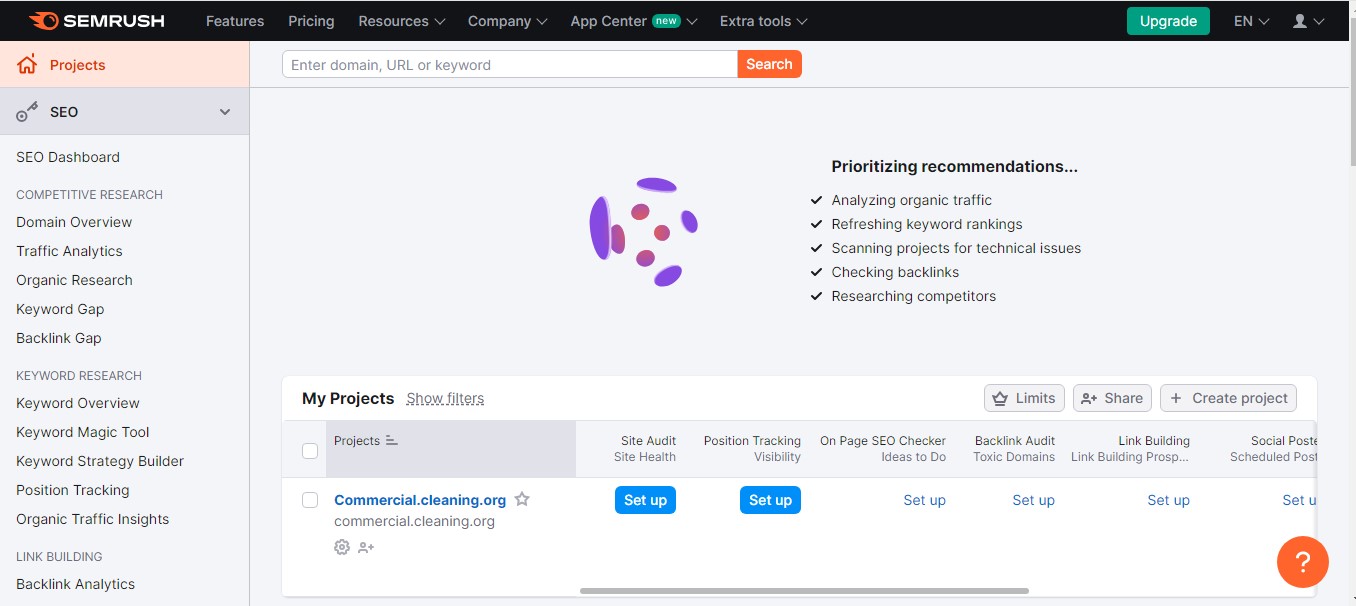Open the EN language selector

[x=1252, y=20]
